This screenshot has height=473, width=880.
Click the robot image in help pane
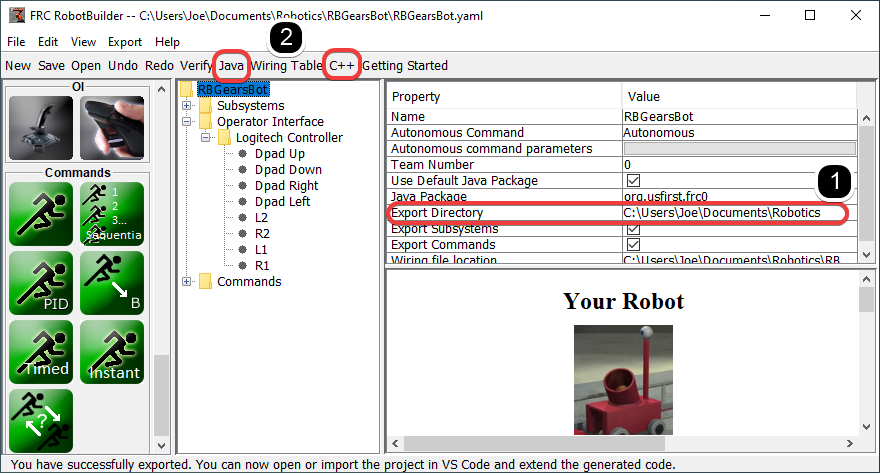(x=623, y=380)
